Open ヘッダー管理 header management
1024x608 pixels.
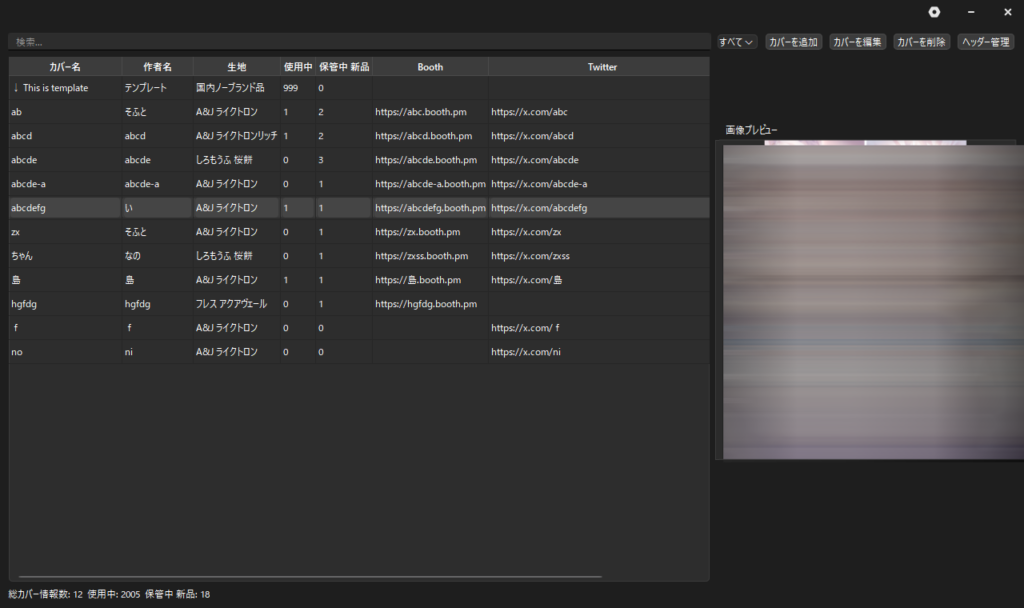[x=985, y=42]
